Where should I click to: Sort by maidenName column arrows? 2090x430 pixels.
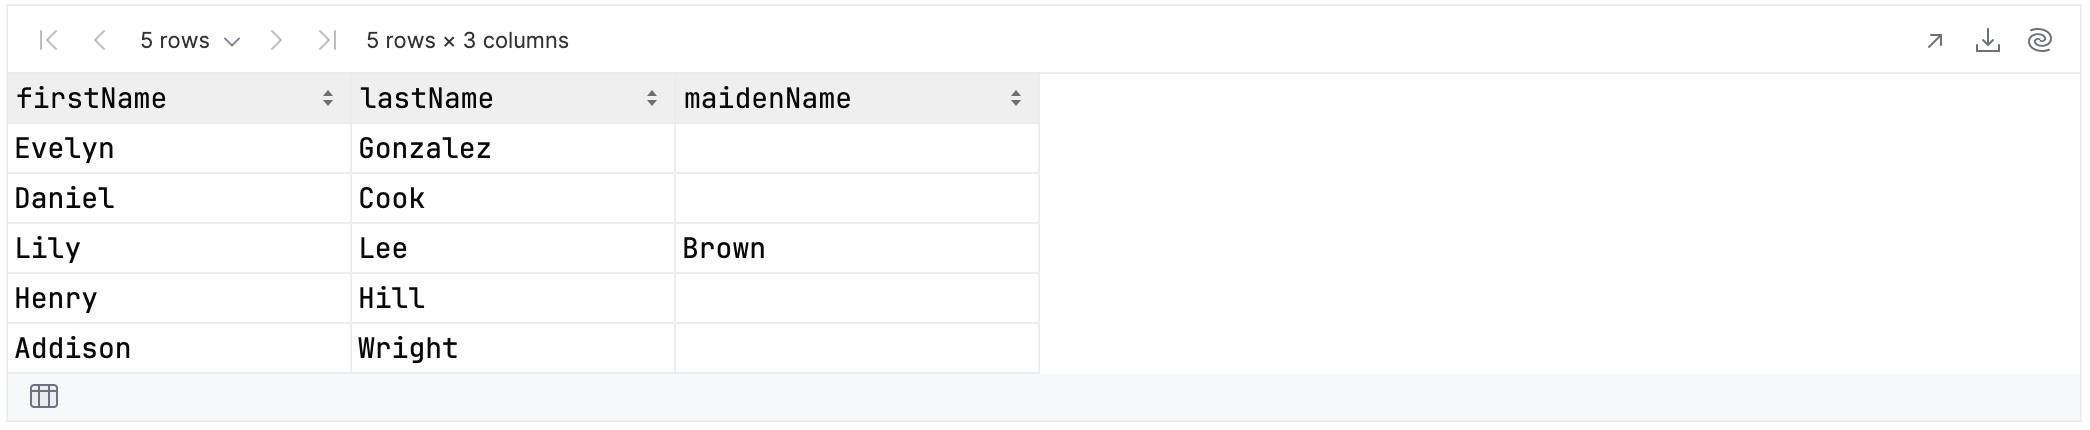[1016, 98]
